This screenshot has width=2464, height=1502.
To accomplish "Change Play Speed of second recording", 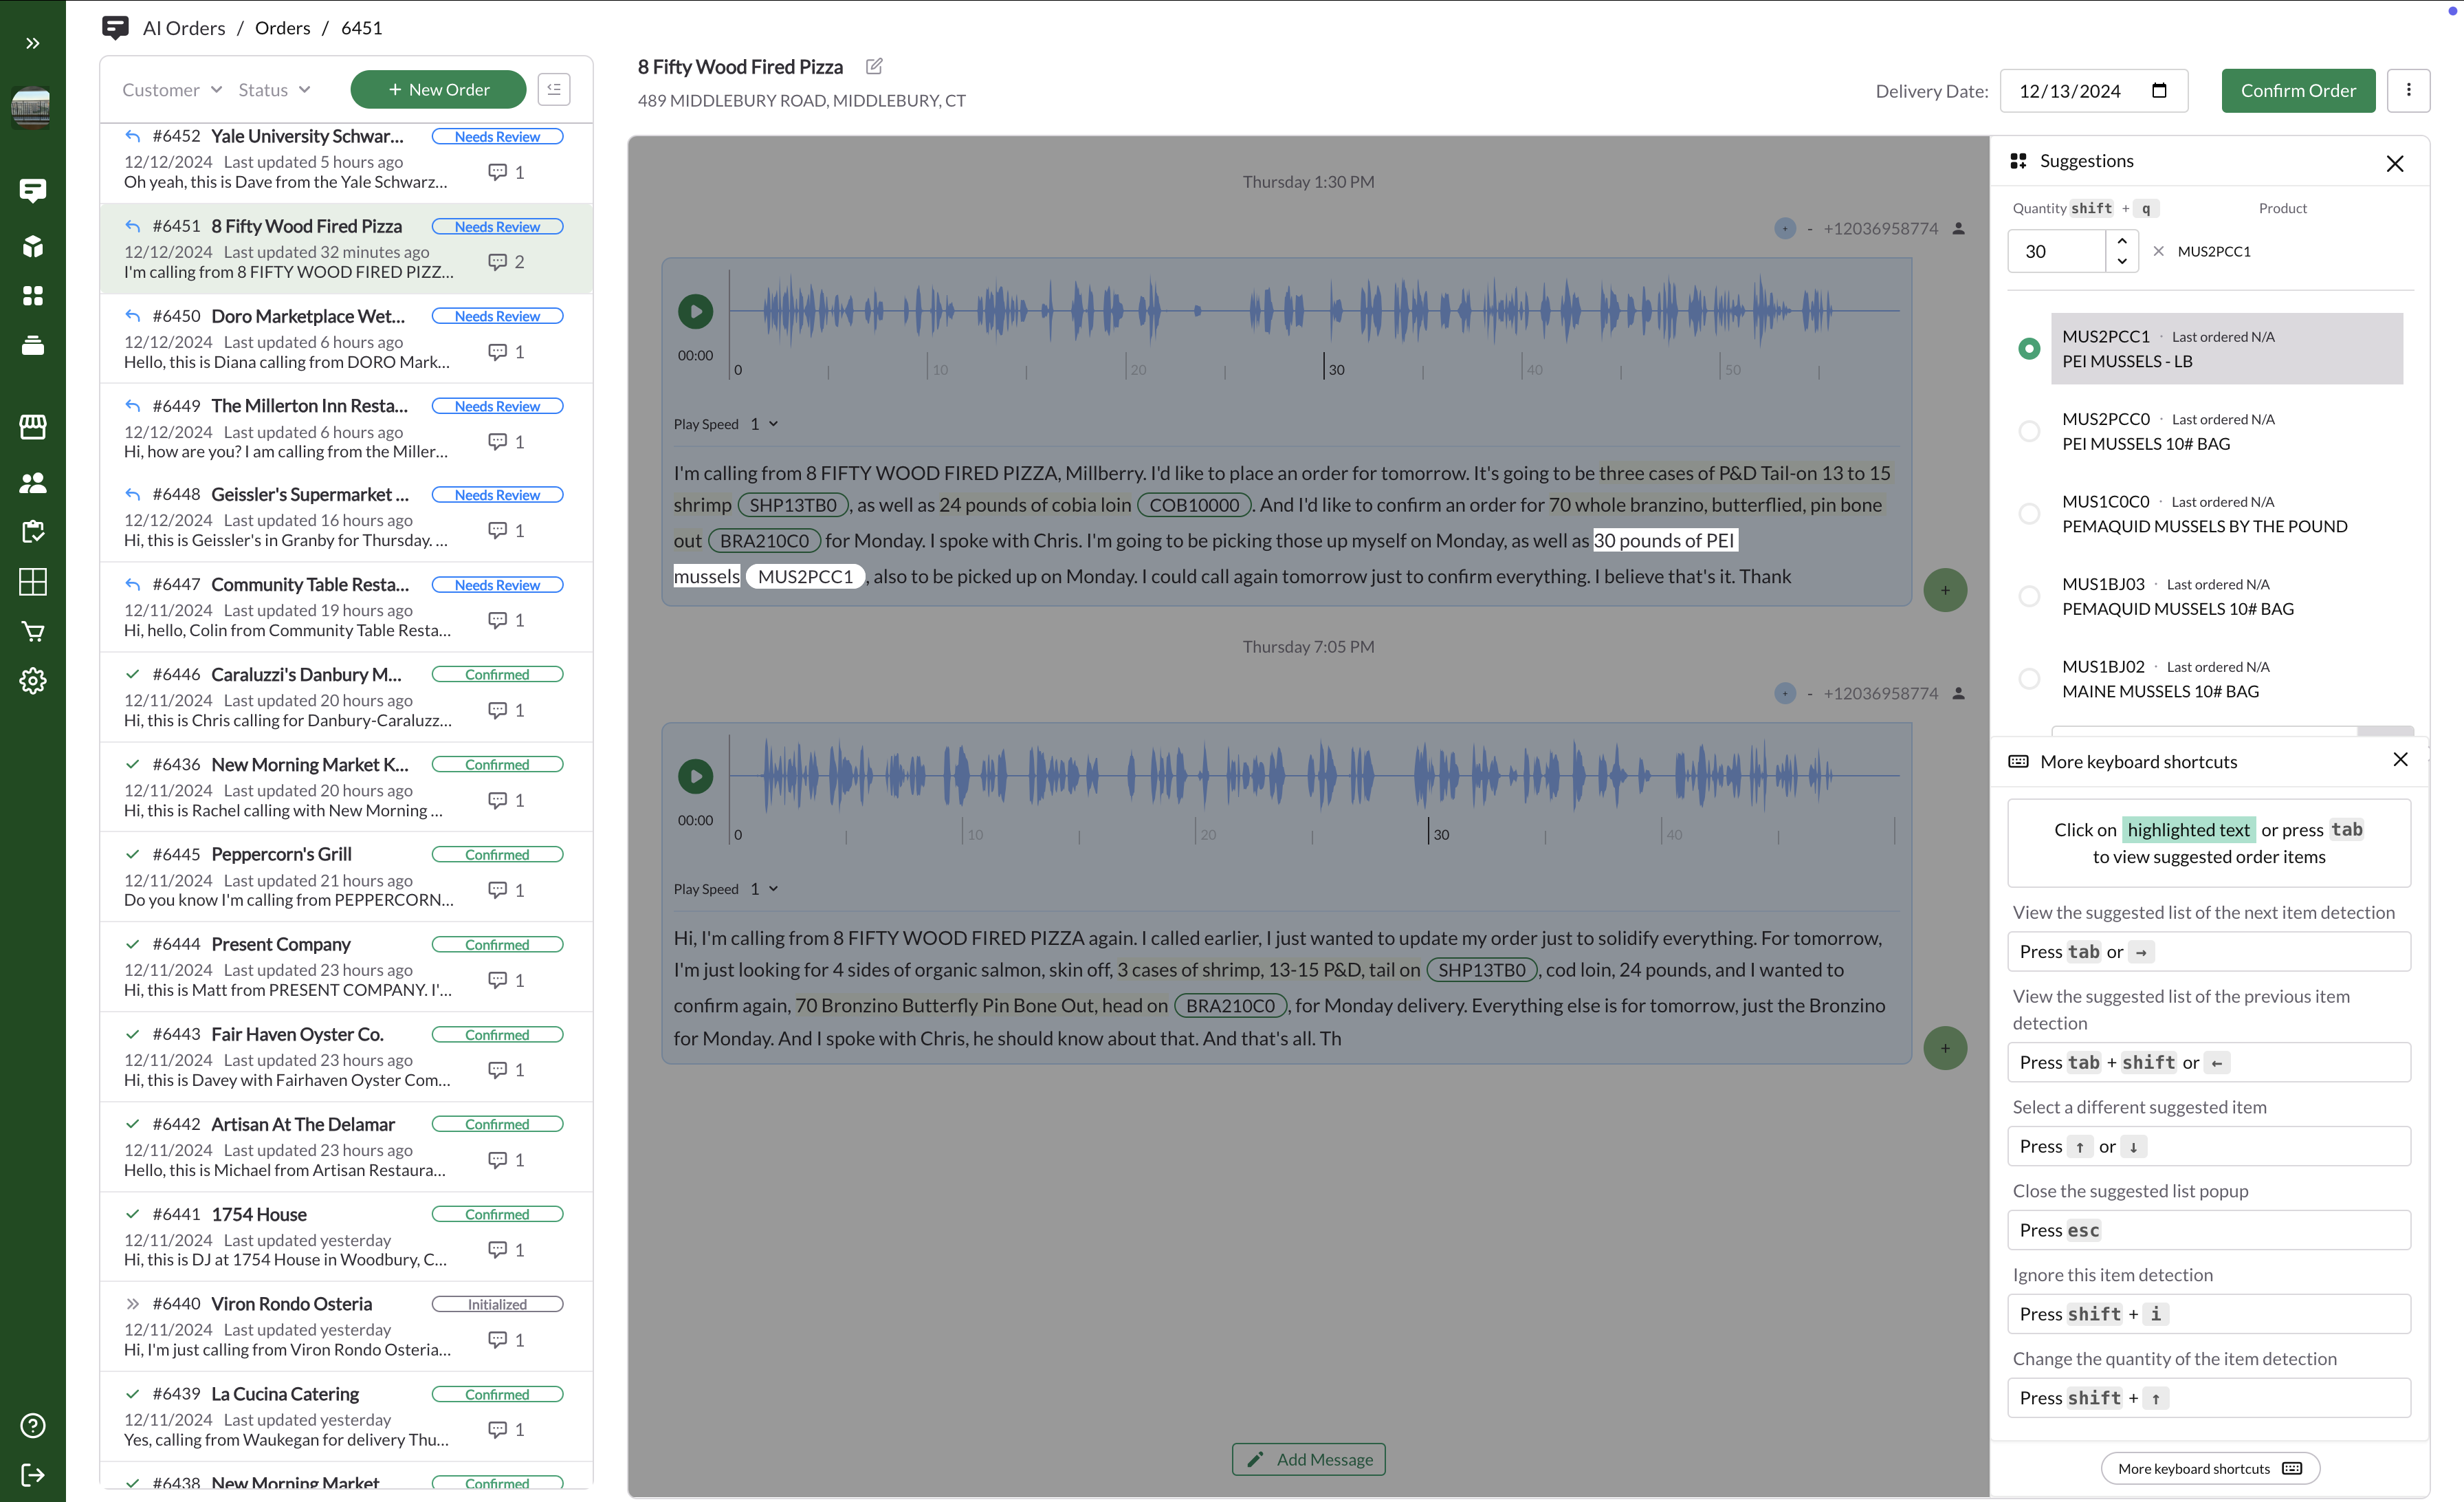I will [765, 889].
